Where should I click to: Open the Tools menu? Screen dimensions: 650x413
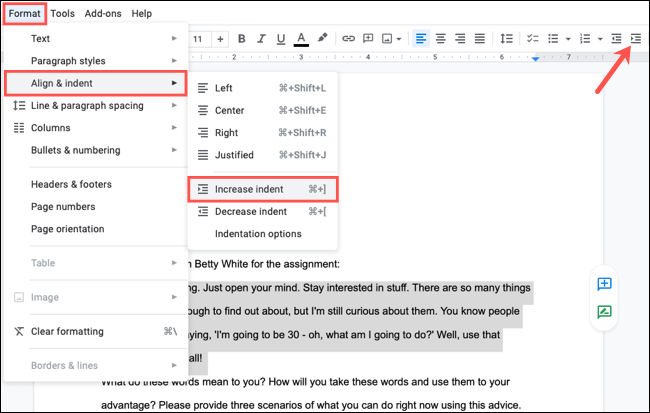tap(63, 13)
